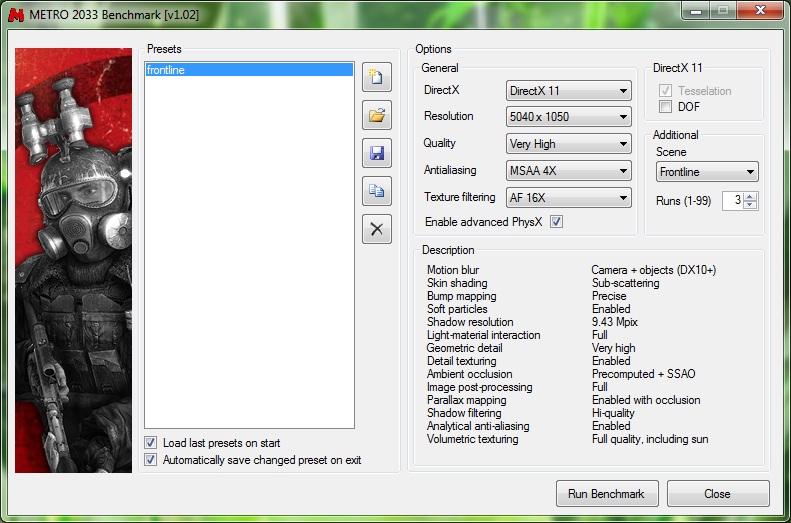Increase Runs count with up arrow
Screen dimensions: 791x523
coord(751,196)
